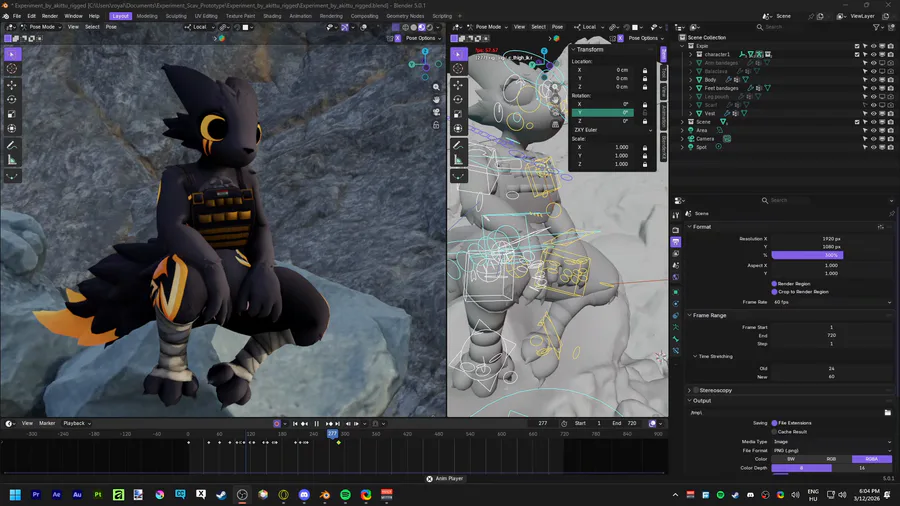The width and height of the screenshot is (900, 506).
Task: Open the Render menu
Action: 50,16
